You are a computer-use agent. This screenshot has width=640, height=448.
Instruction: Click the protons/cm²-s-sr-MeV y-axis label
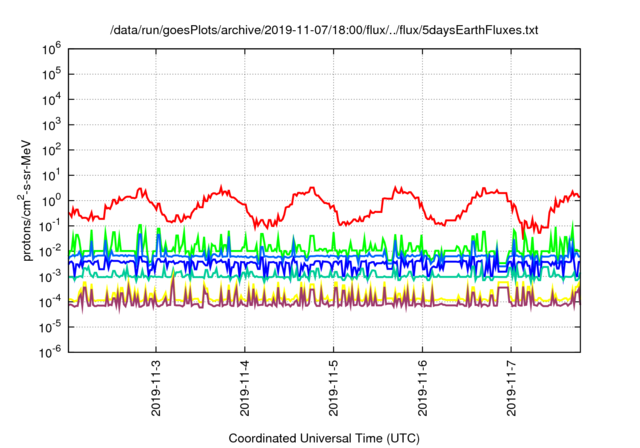26,200
